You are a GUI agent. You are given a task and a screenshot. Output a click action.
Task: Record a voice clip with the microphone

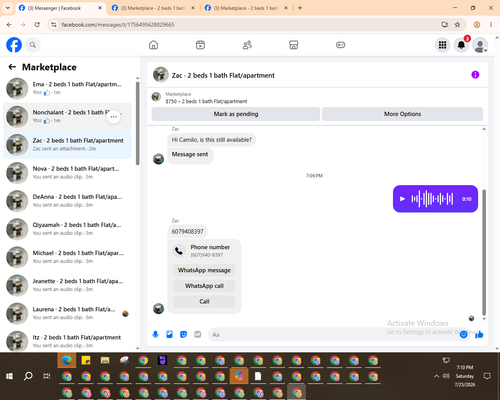155,334
